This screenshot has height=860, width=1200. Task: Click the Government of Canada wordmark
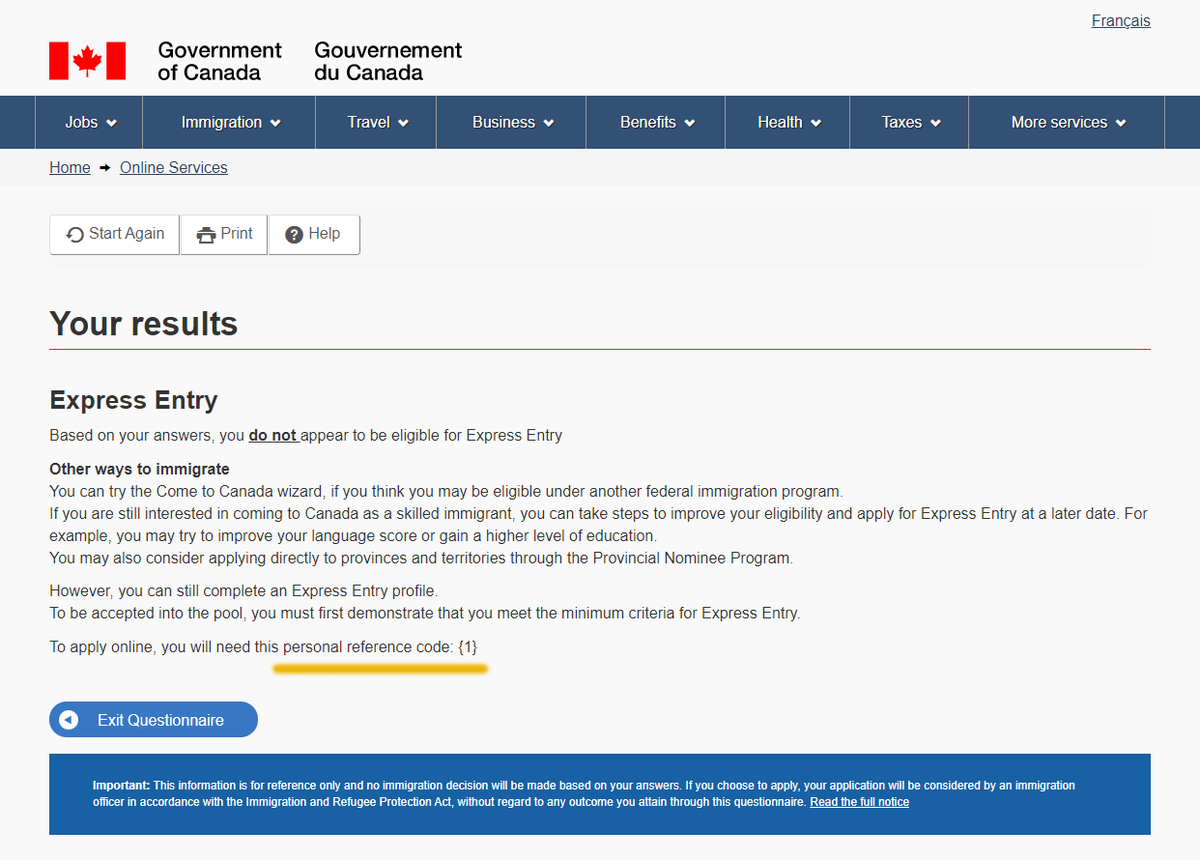click(x=220, y=61)
